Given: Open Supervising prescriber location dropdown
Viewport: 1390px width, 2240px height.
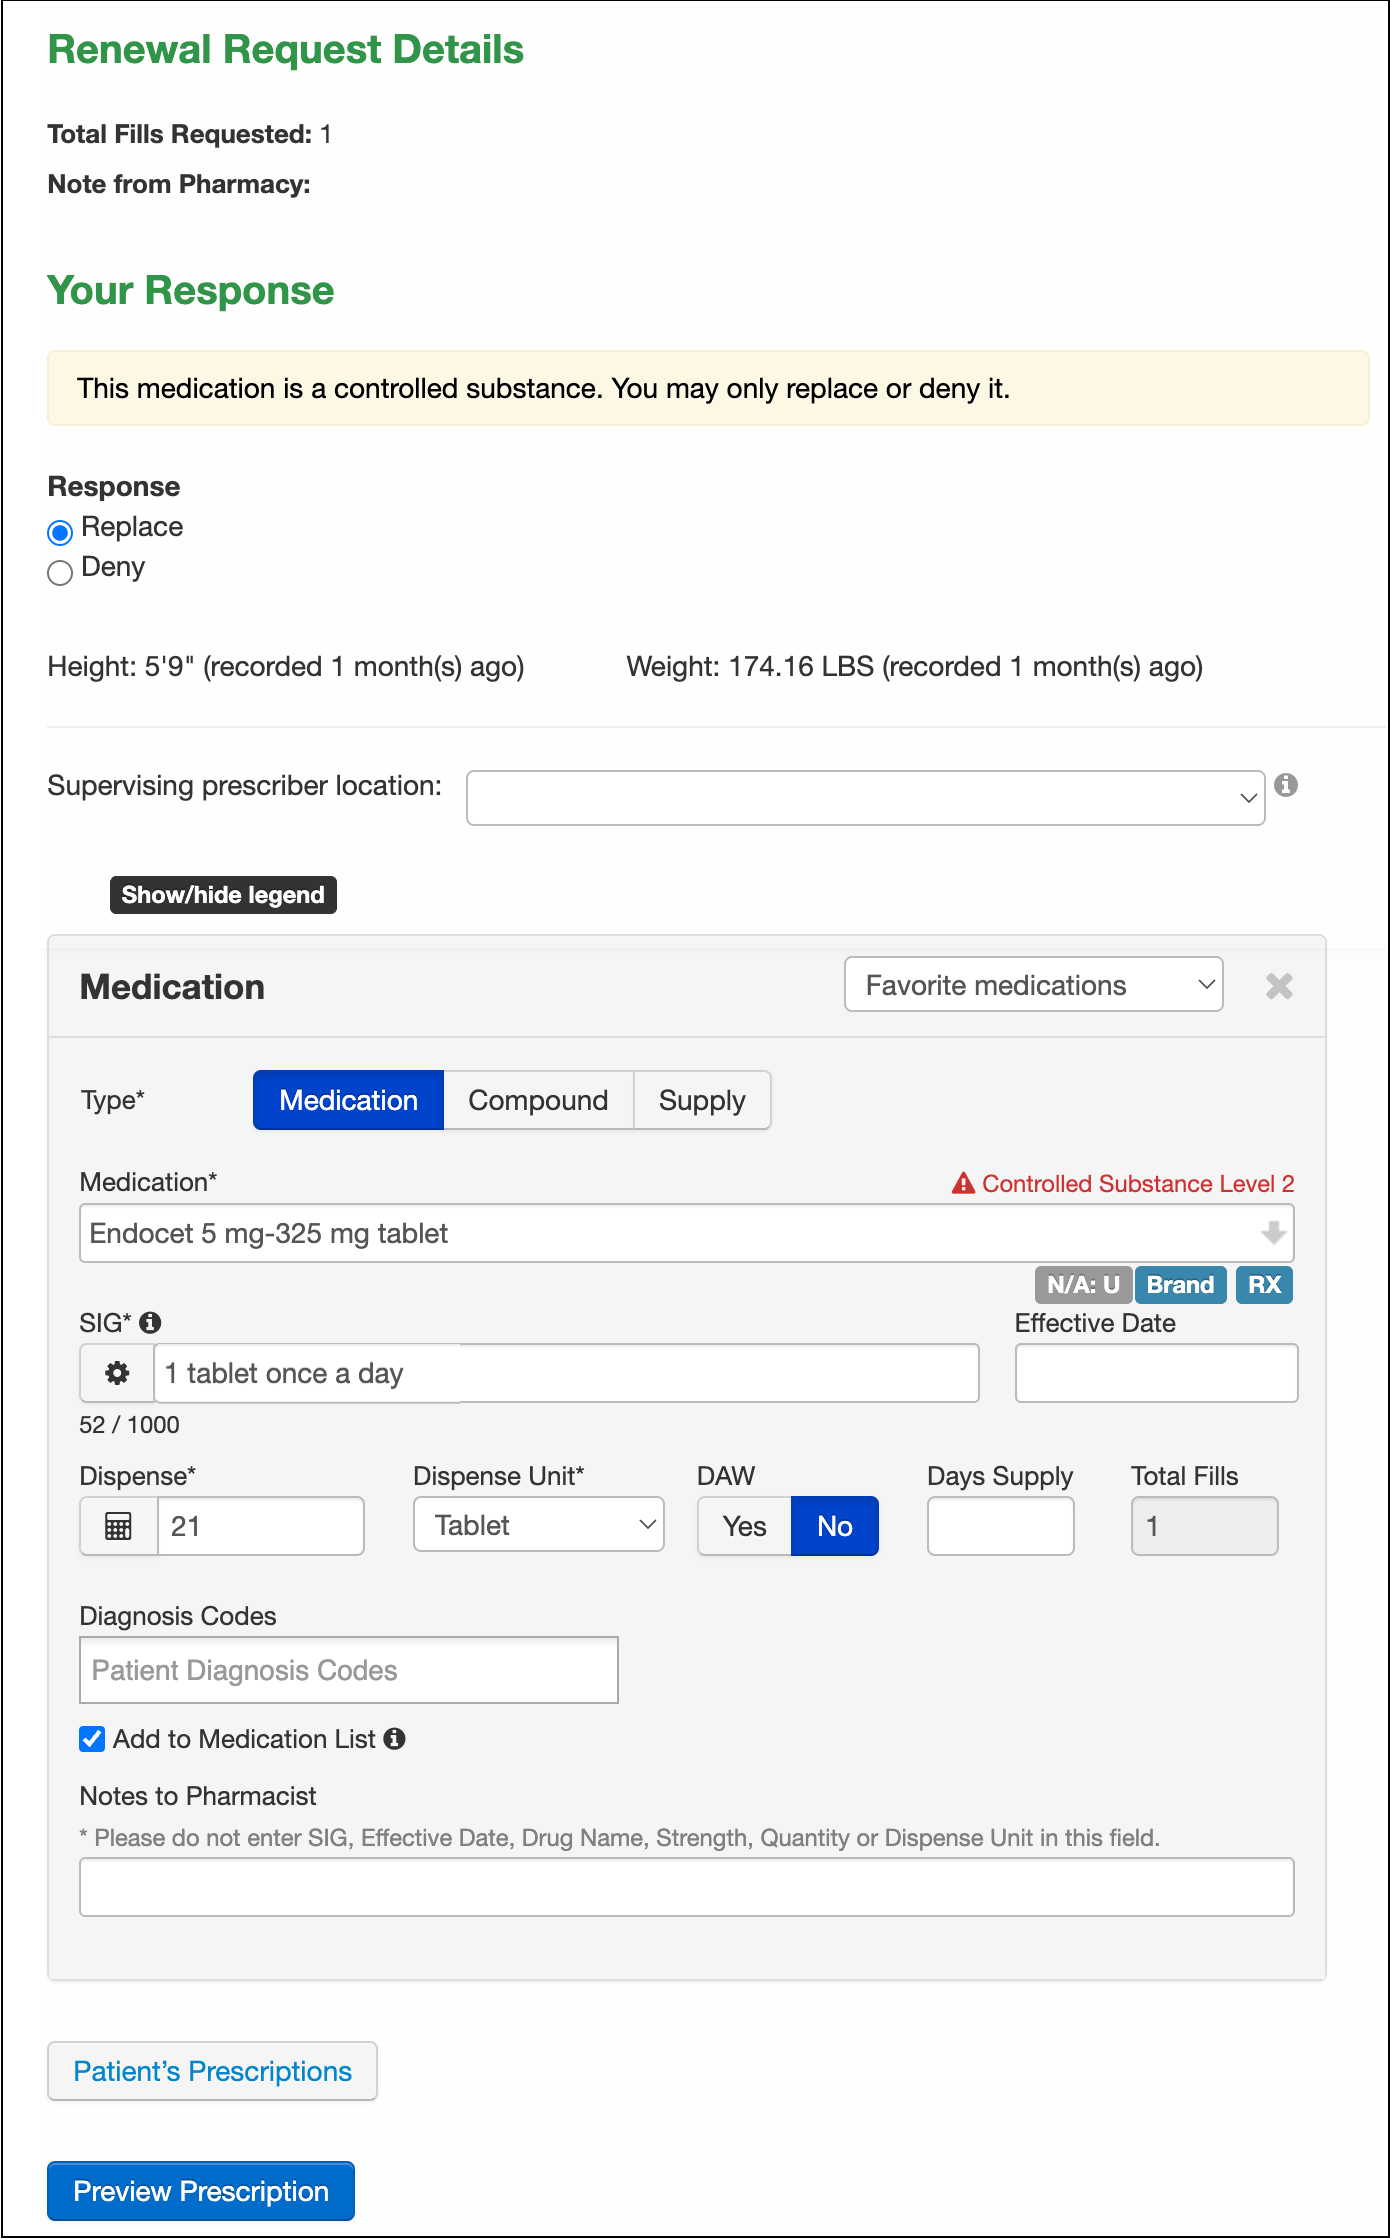Looking at the screenshot, I should tap(865, 797).
